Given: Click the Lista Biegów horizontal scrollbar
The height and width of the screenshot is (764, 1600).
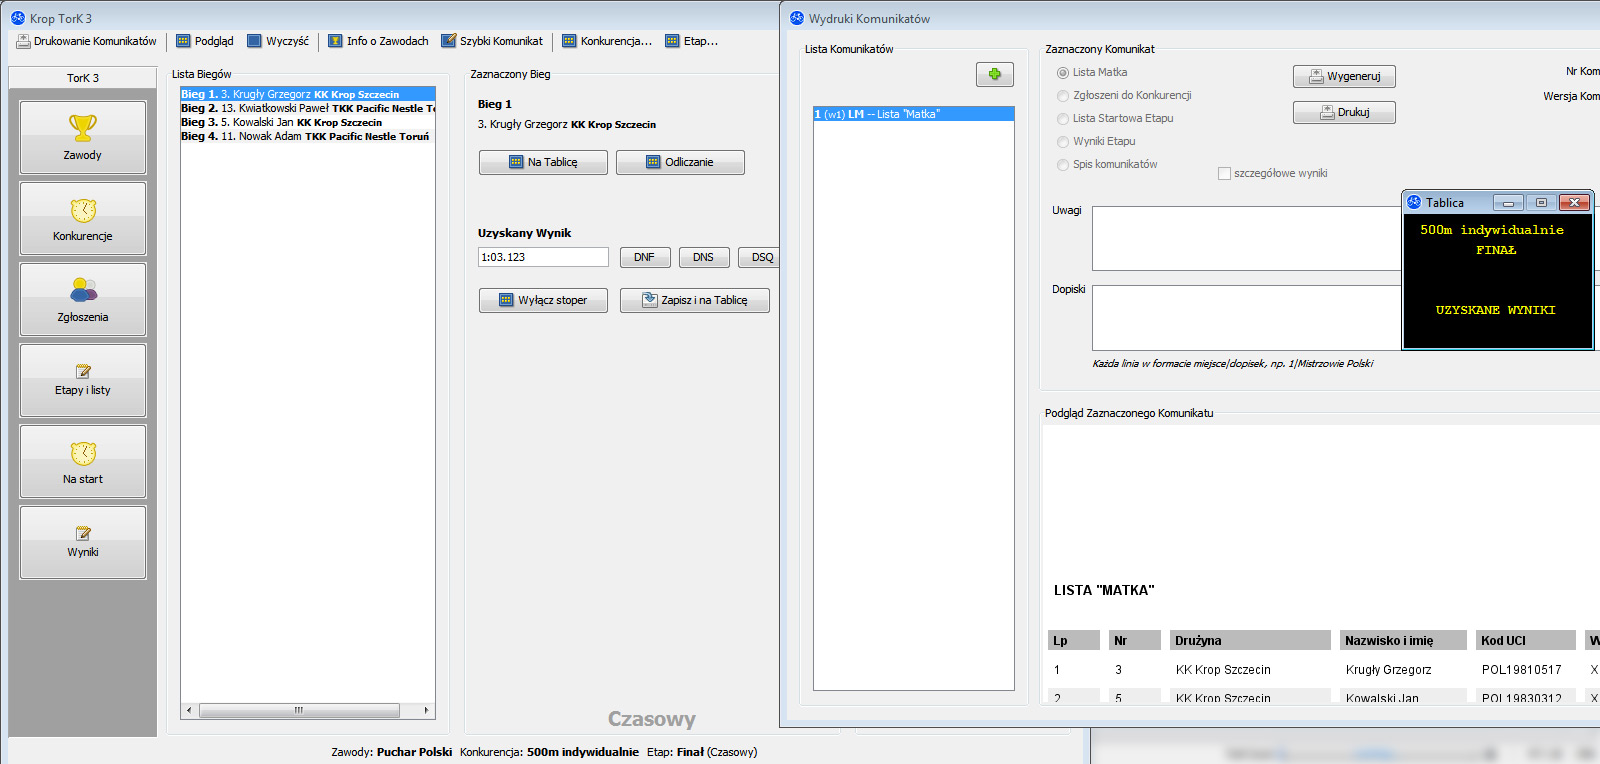Looking at the screenshot, I should tap(299, 710).
